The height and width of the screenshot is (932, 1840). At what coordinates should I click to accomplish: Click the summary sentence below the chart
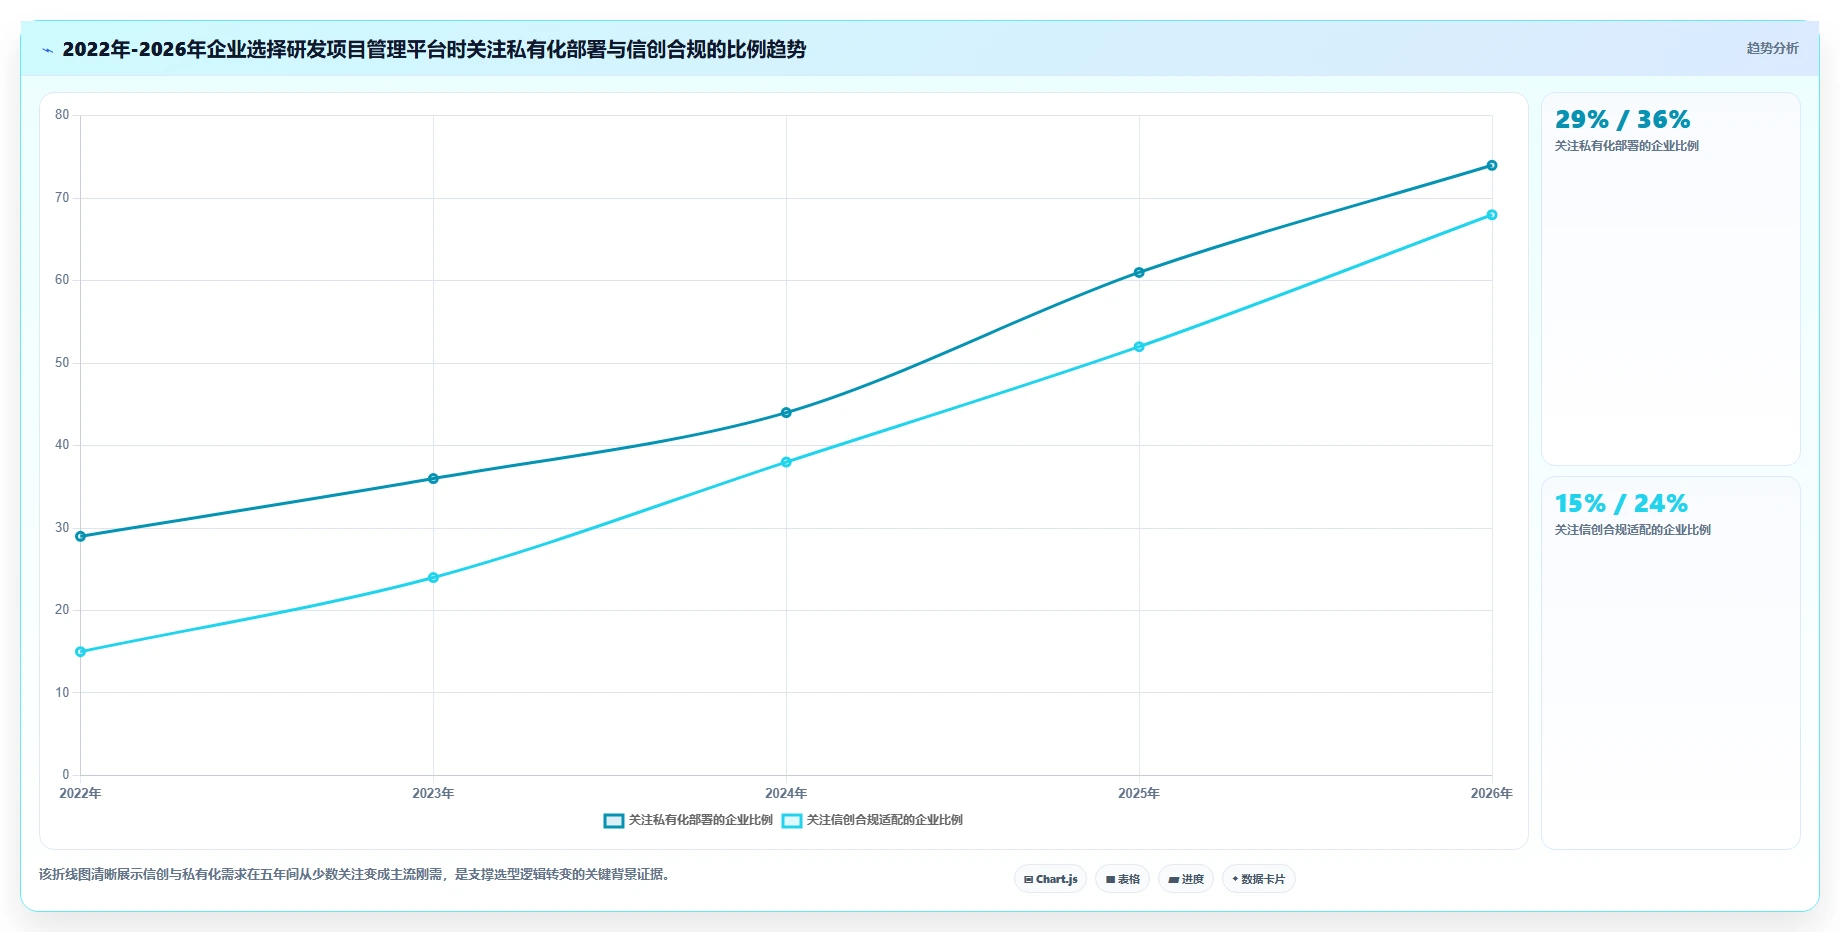point(354,875)
